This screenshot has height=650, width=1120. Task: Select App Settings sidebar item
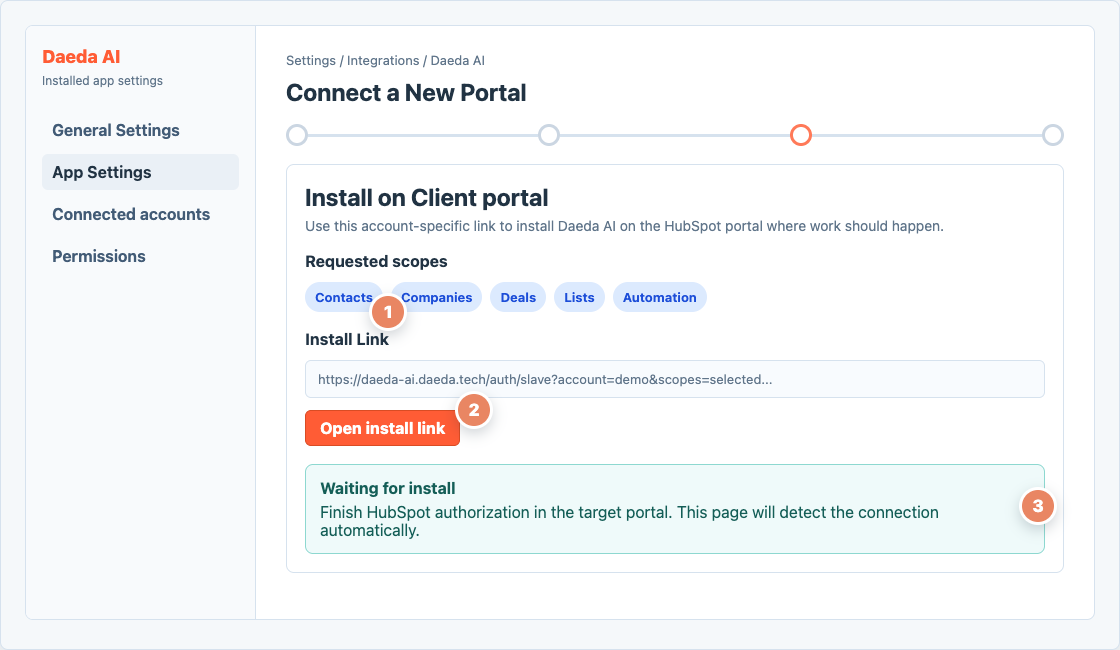pyautogui.click(x=140, y=172)
